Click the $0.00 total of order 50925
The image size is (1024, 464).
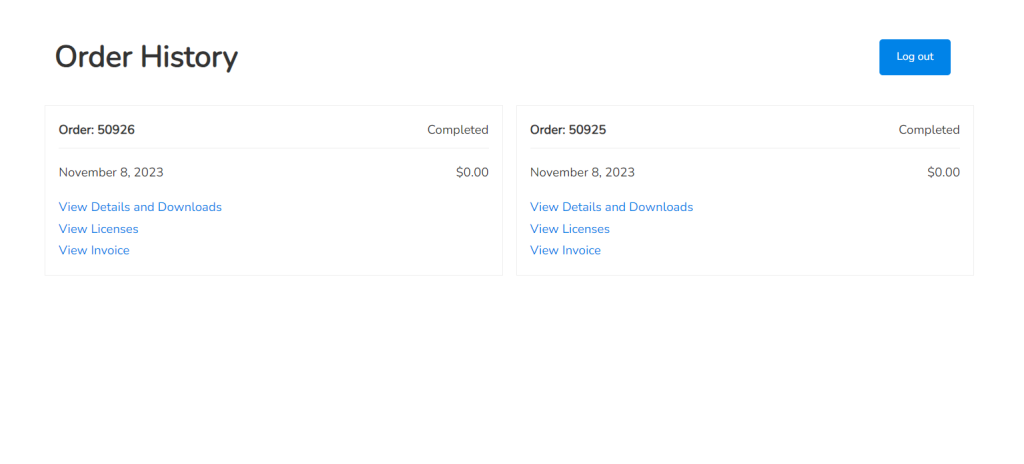943,172
